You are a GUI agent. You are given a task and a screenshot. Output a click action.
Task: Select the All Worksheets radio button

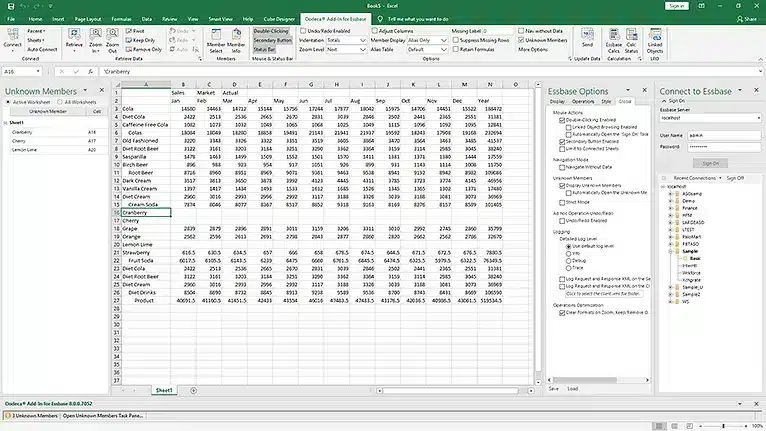pyautogui.click(x=60, y=102)
